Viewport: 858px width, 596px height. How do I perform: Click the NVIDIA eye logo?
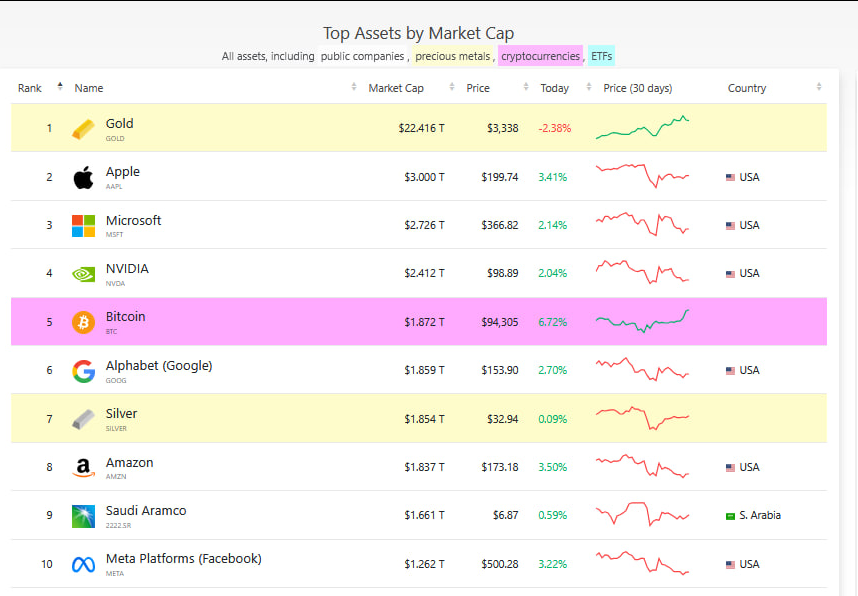84,272
